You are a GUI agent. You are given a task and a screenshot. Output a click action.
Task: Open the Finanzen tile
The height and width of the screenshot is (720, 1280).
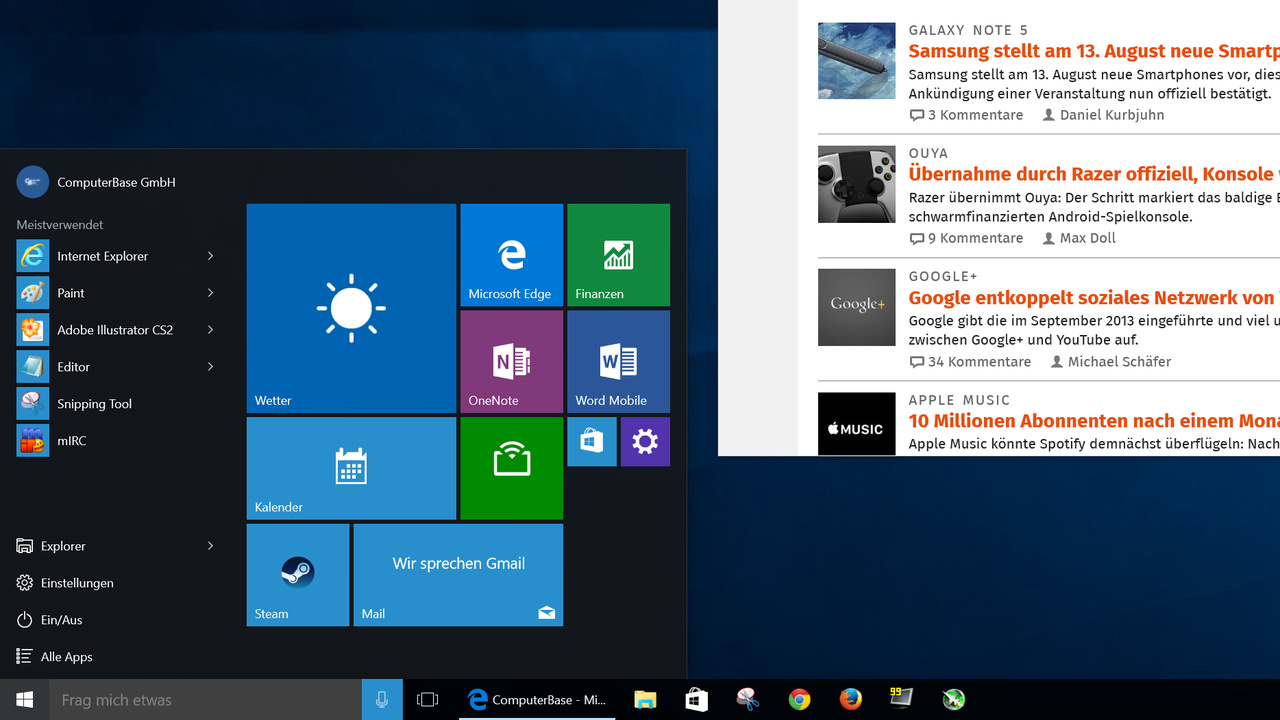click(x=618, y=255)
